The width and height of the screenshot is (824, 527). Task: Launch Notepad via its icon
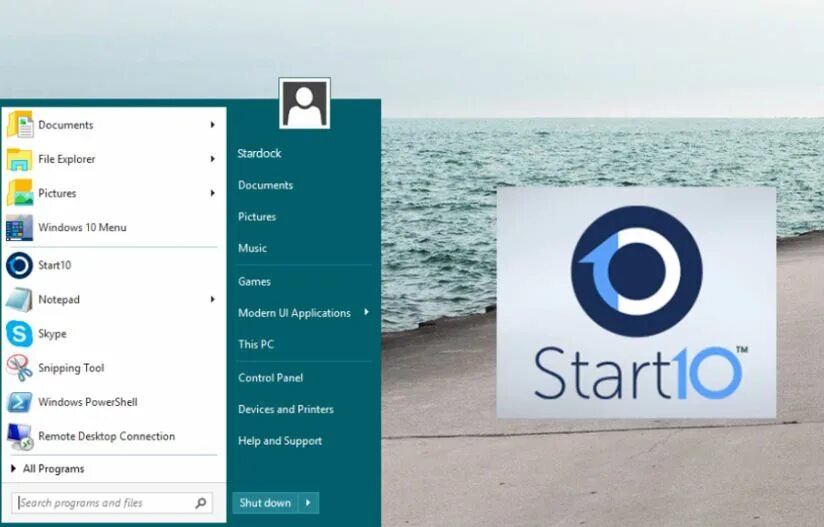pos(19,299)
